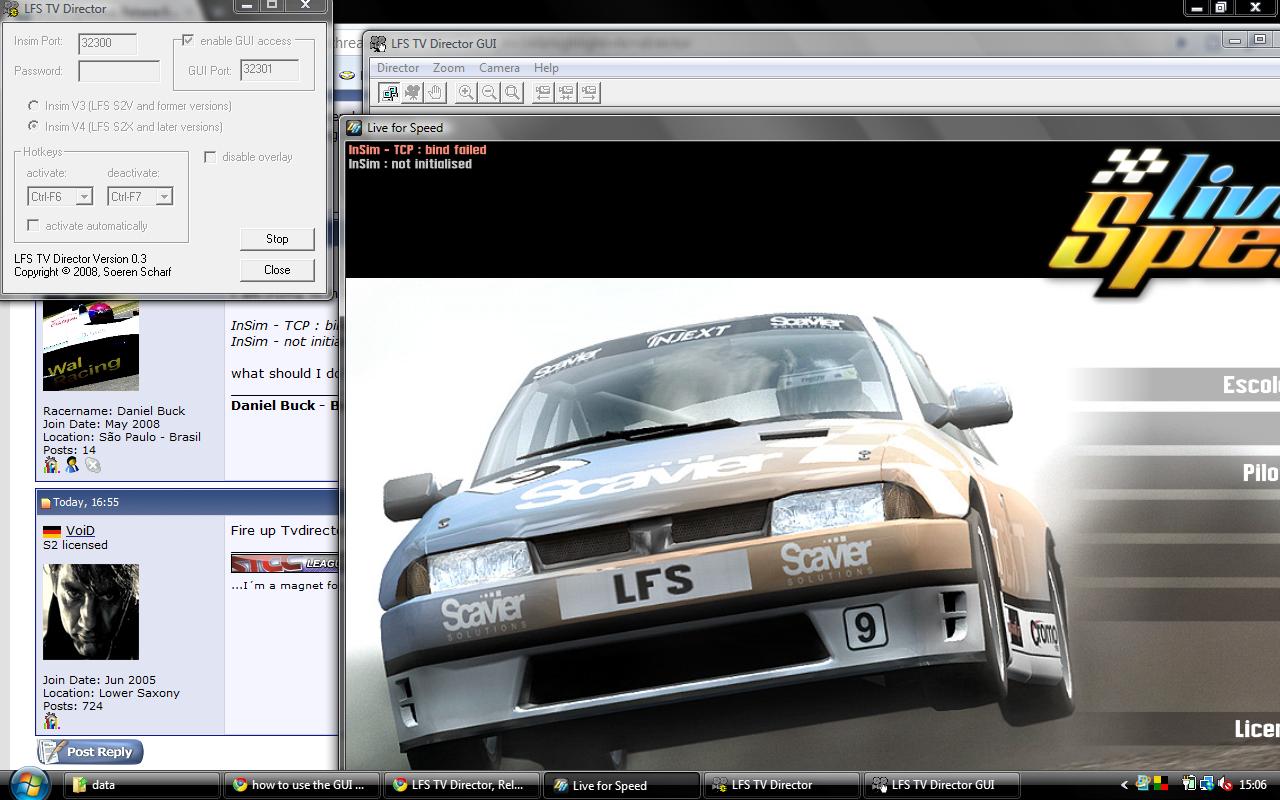Switch to previous camera with left-arrow icon

543,92
